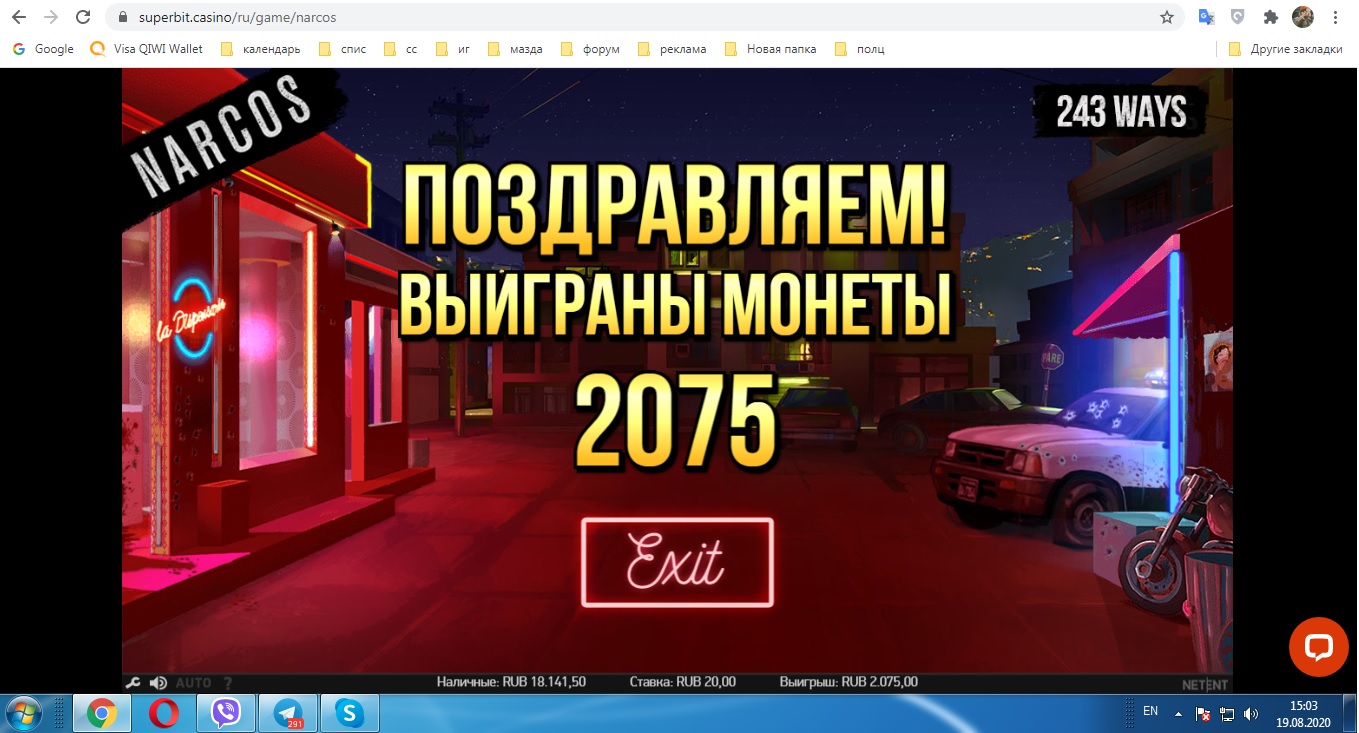
Task: Open the Action Center flag icon
Action: coord(1203,714)
